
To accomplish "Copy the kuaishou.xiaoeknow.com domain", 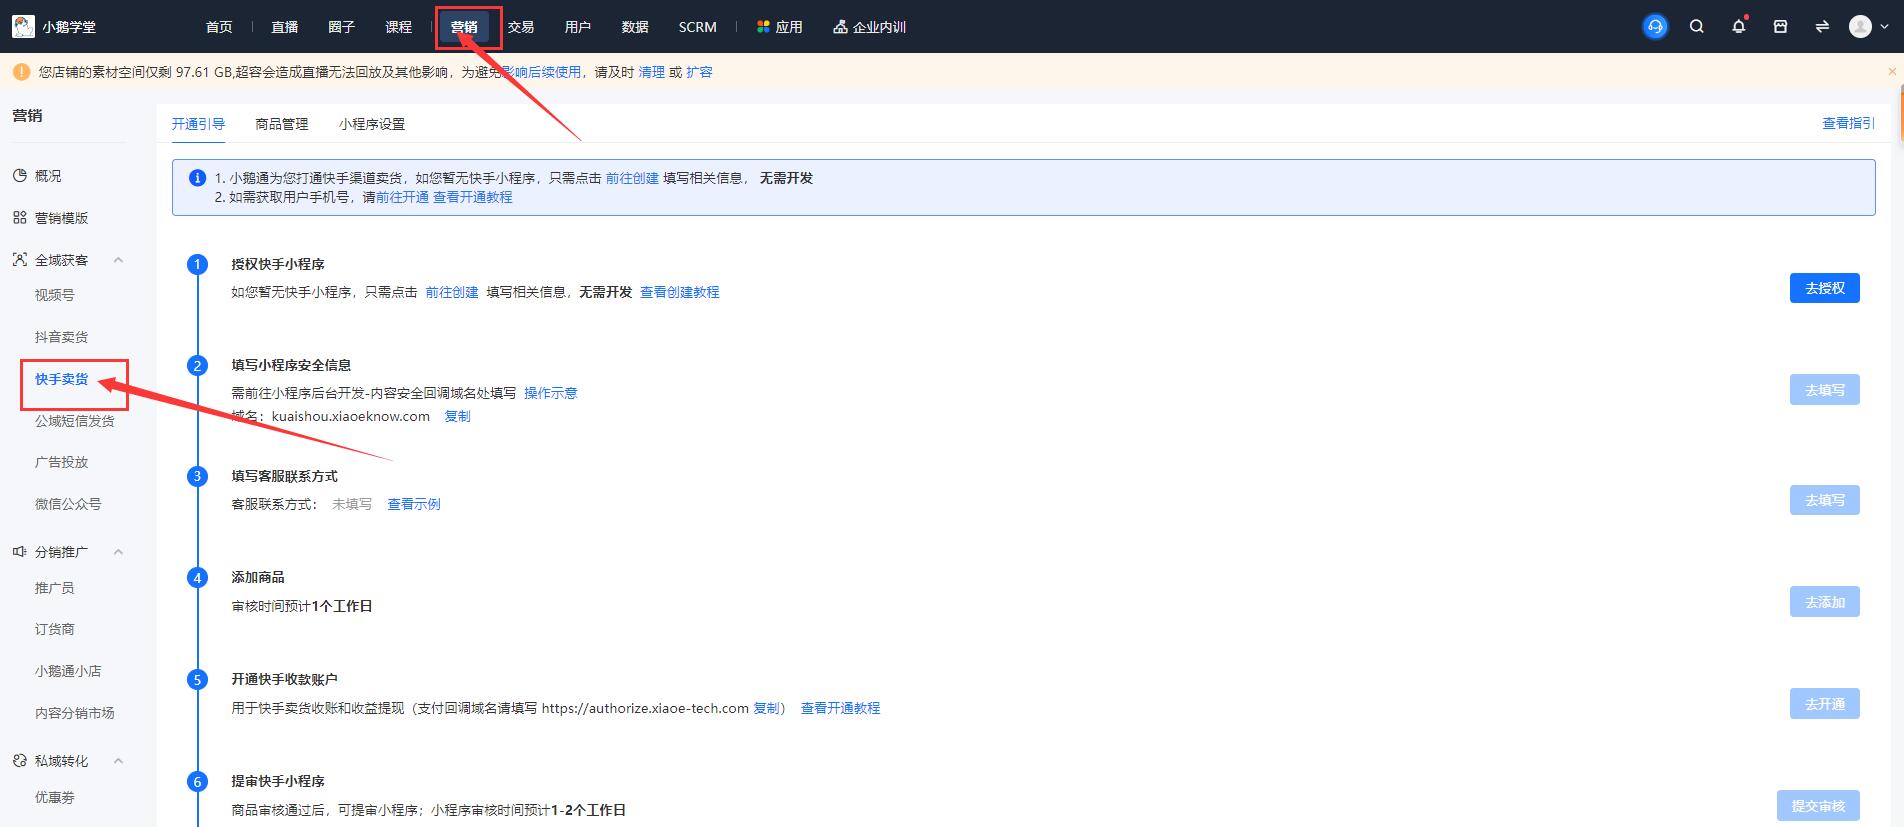I will pyautogui.click(x=457, y=416).
